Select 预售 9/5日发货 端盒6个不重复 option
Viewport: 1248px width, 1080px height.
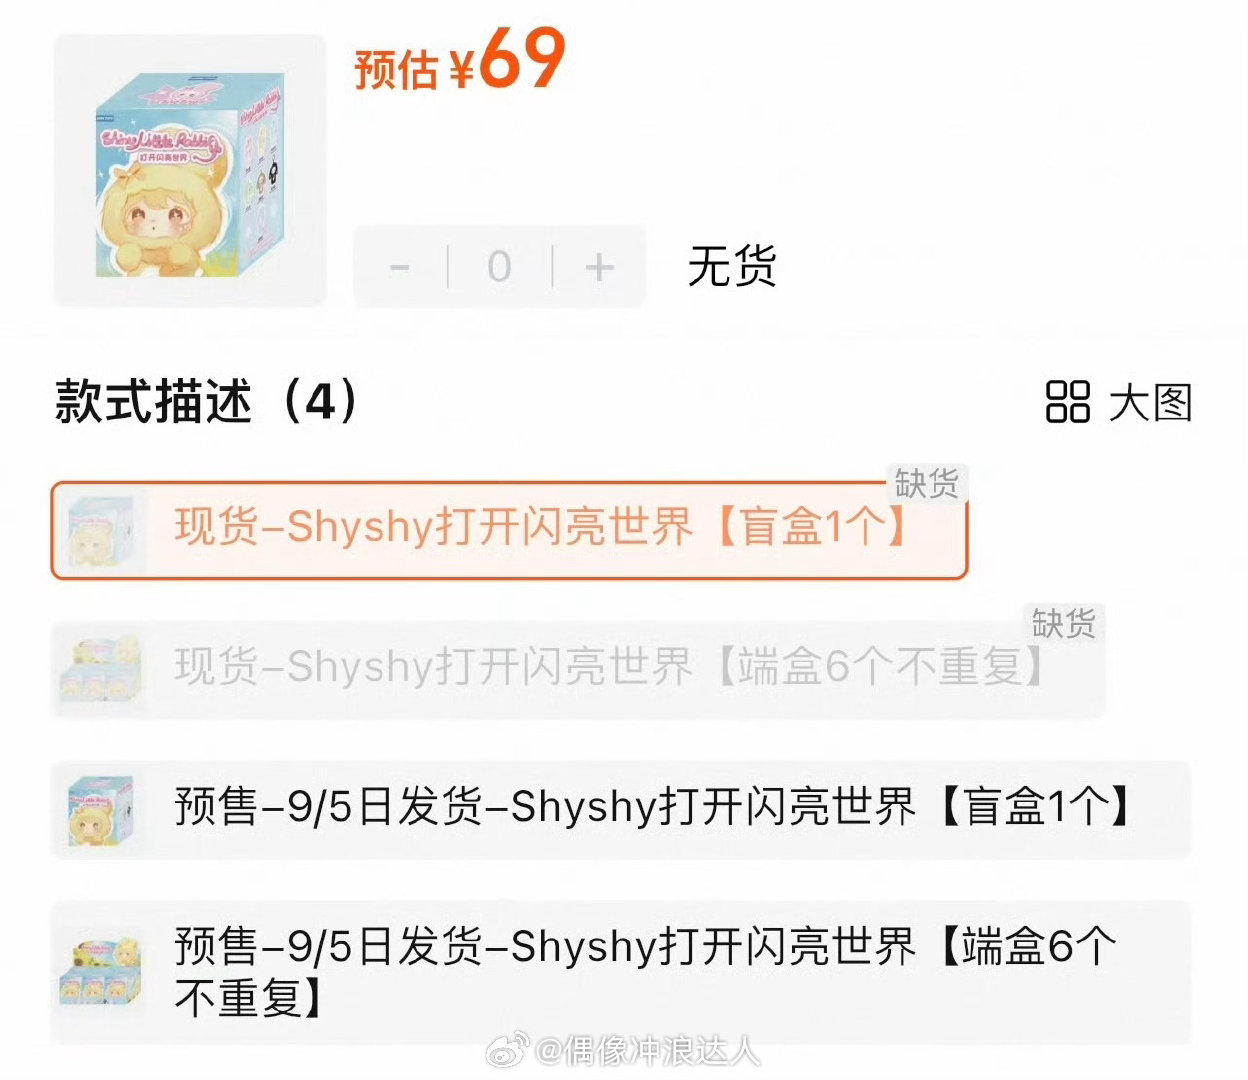[x=621, y=973]
